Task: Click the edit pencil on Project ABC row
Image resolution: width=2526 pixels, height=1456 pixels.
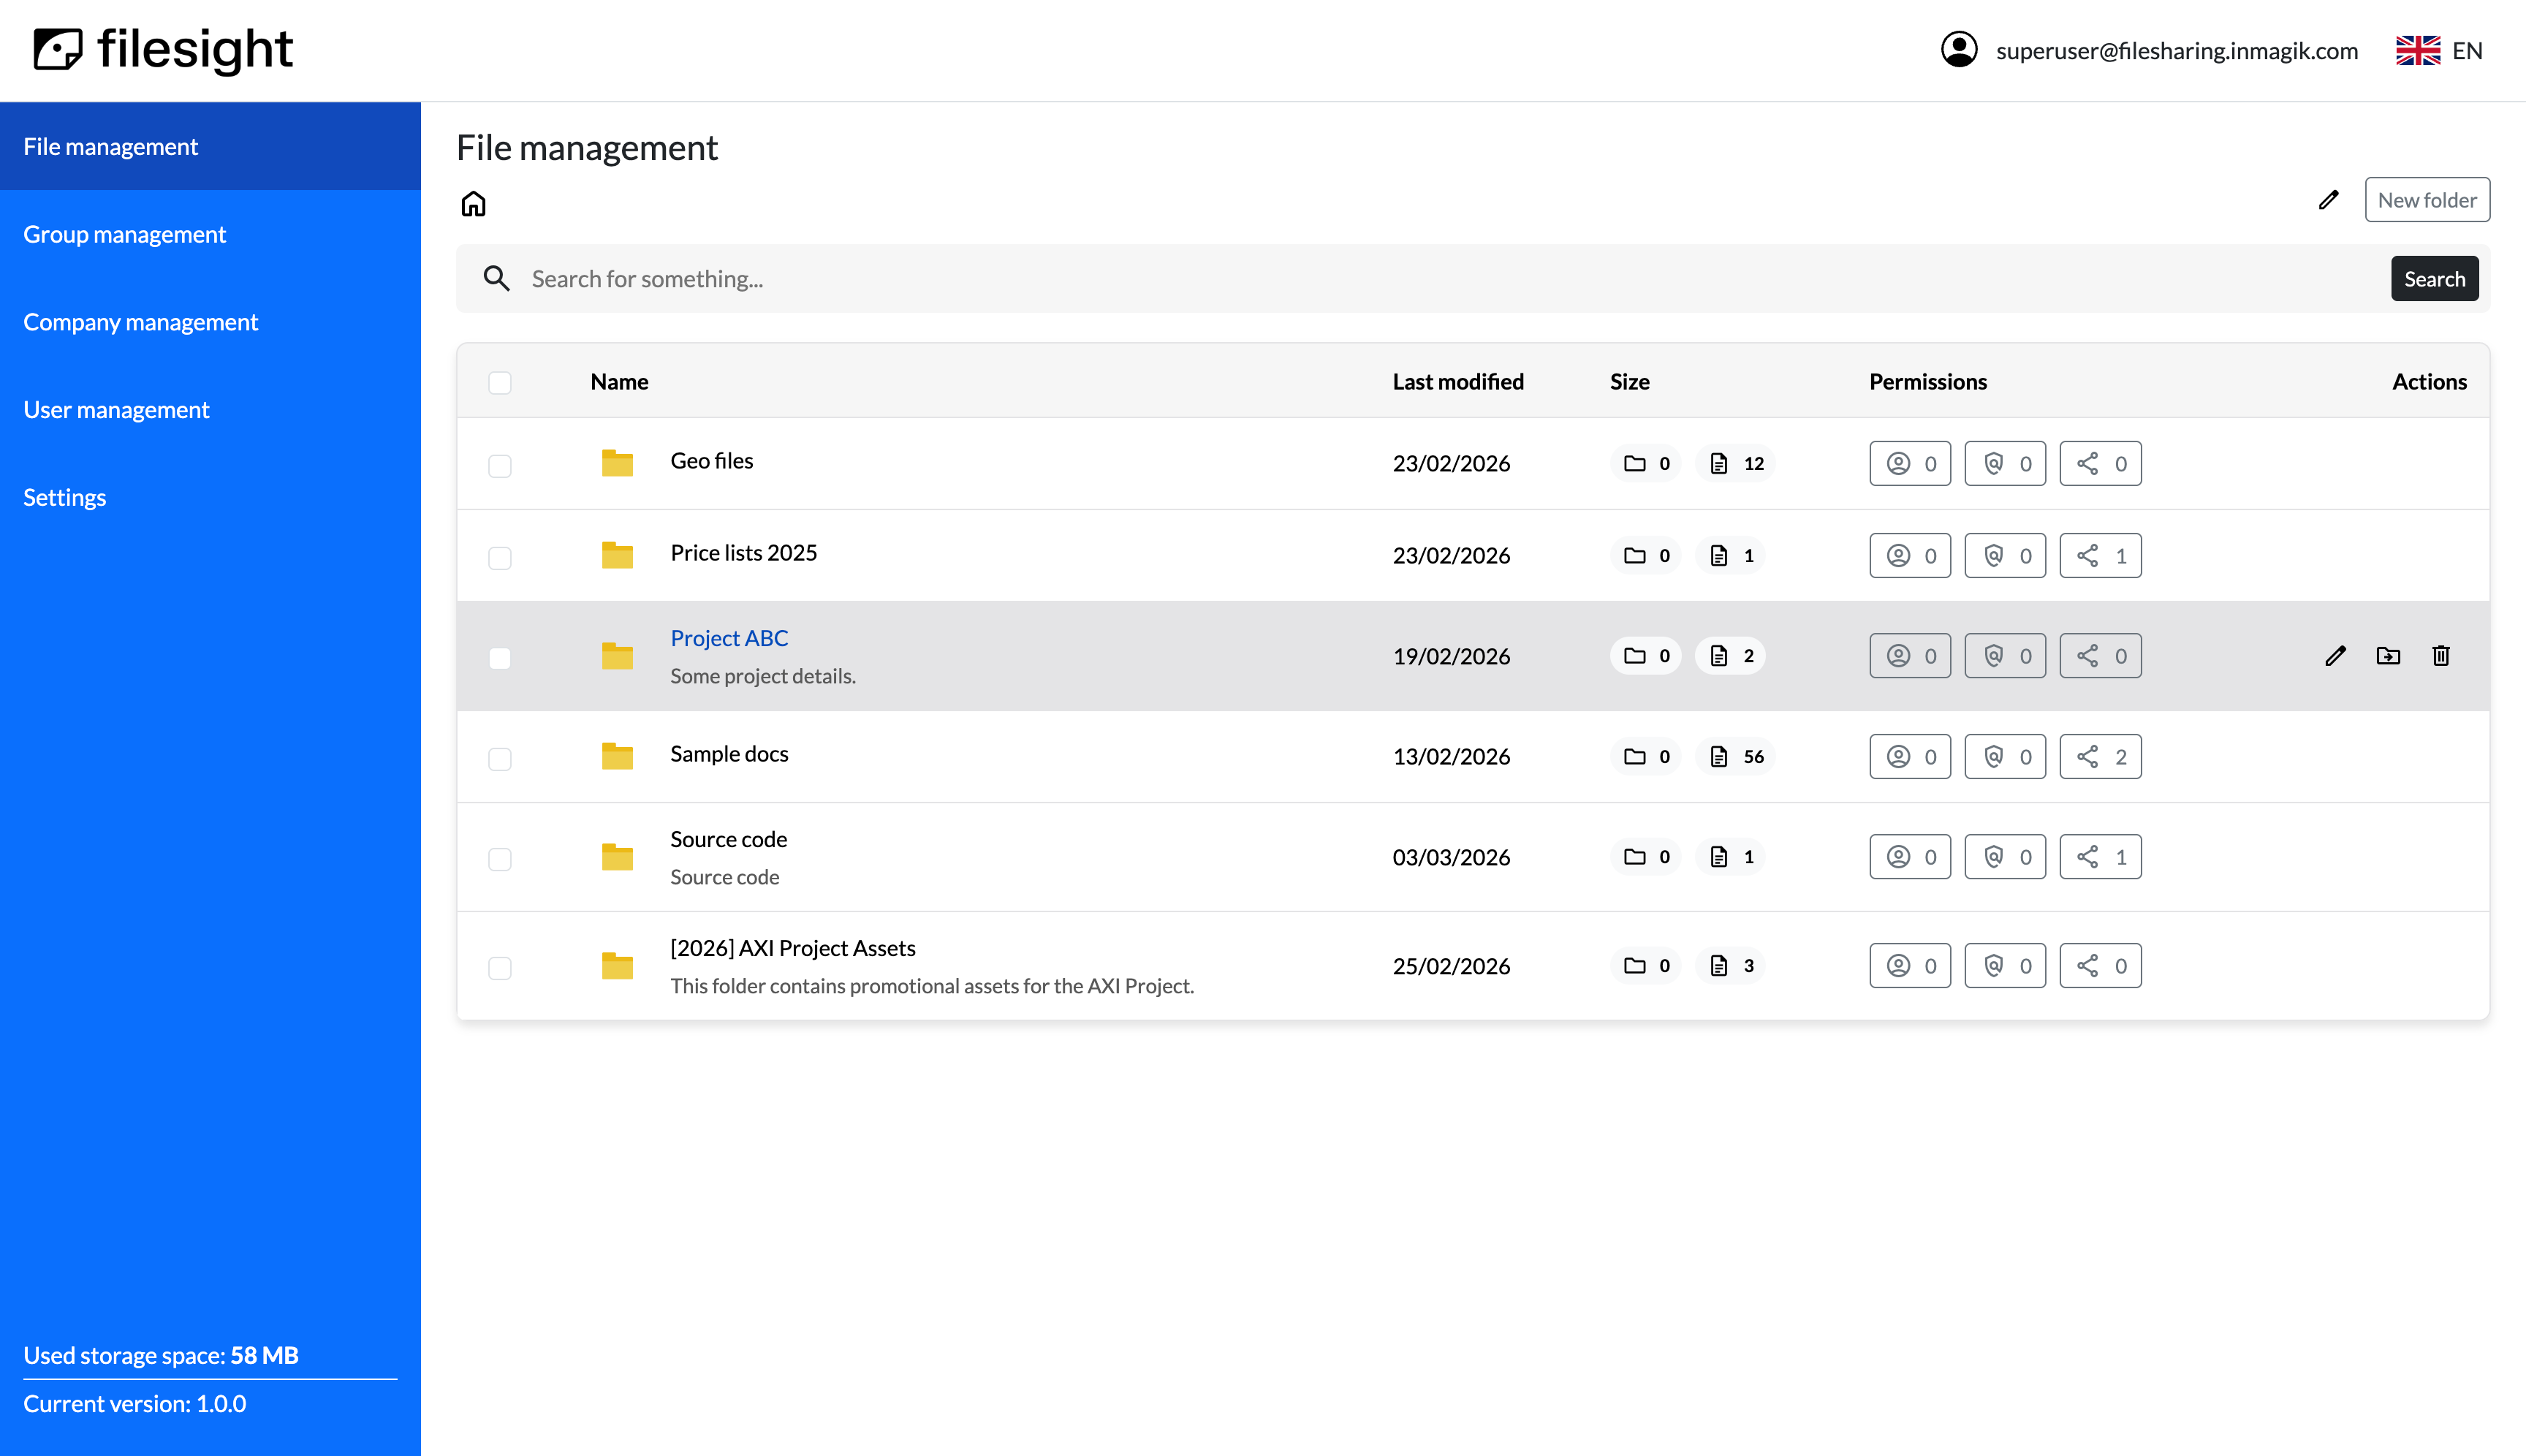Action: [x=2335, y=656]
